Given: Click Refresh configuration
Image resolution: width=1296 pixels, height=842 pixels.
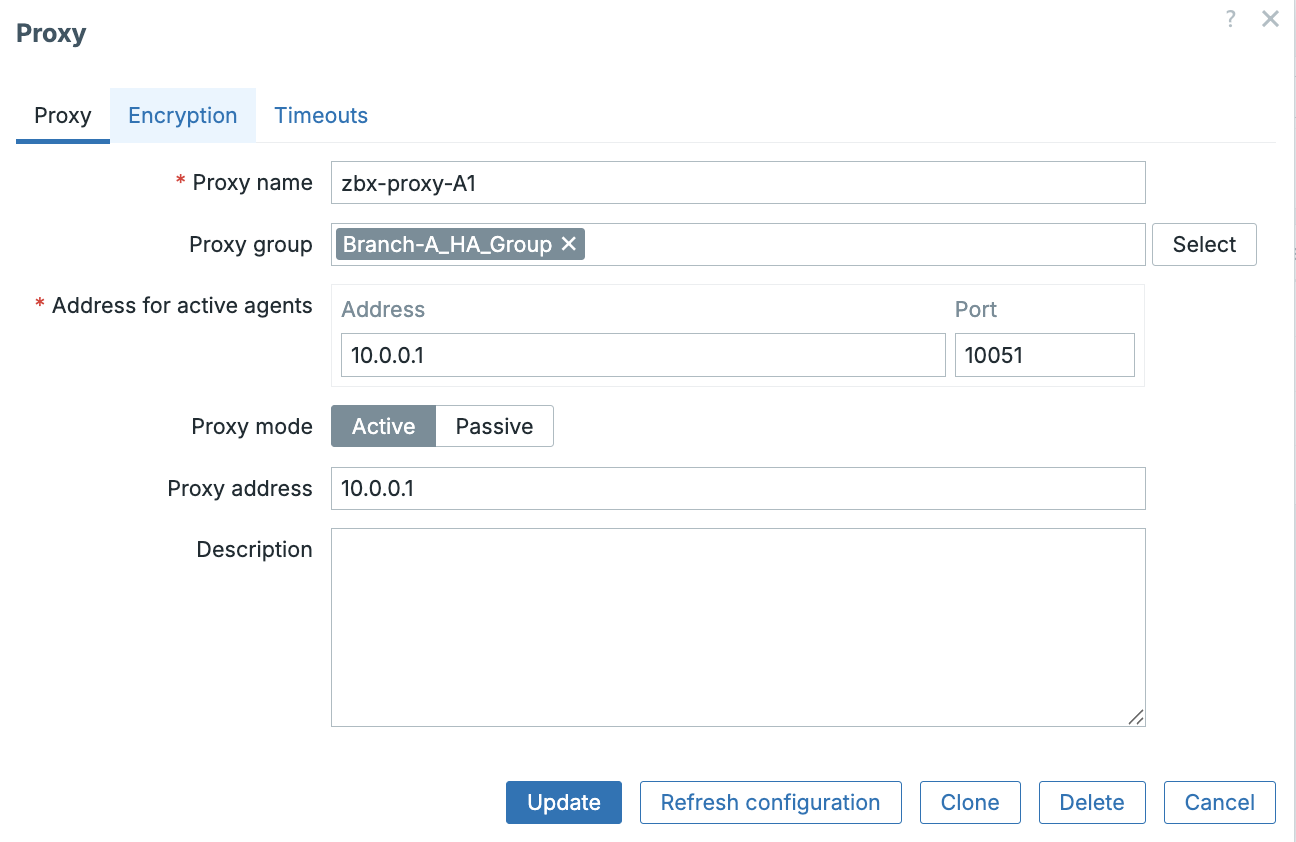Looking at the screenshot, I should (x=770, y=802).
